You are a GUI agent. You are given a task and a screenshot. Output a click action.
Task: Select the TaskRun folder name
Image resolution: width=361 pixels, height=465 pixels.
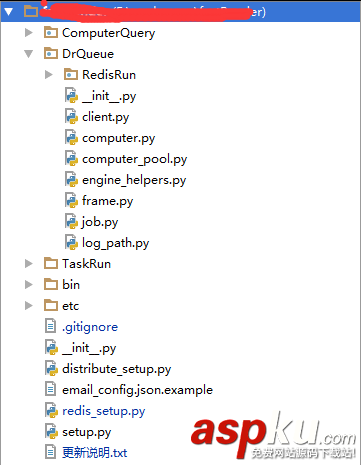click(86, 264)
